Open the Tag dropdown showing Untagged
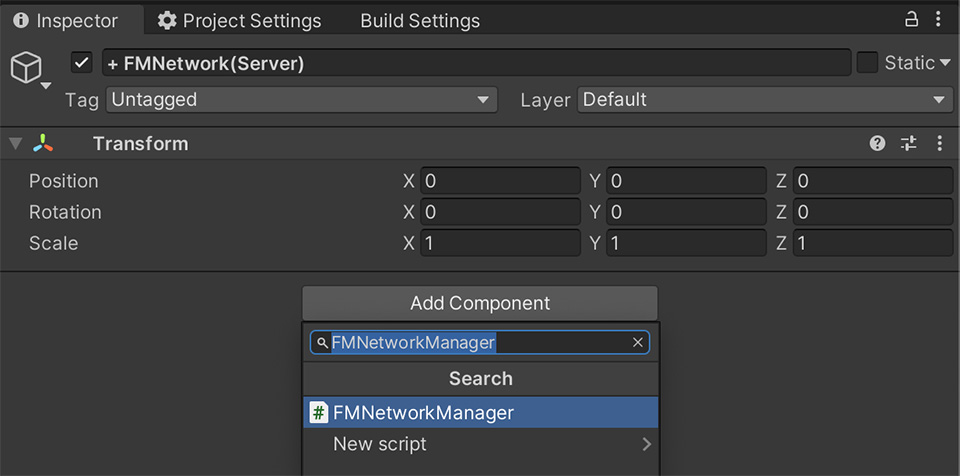 pos(301,100)
